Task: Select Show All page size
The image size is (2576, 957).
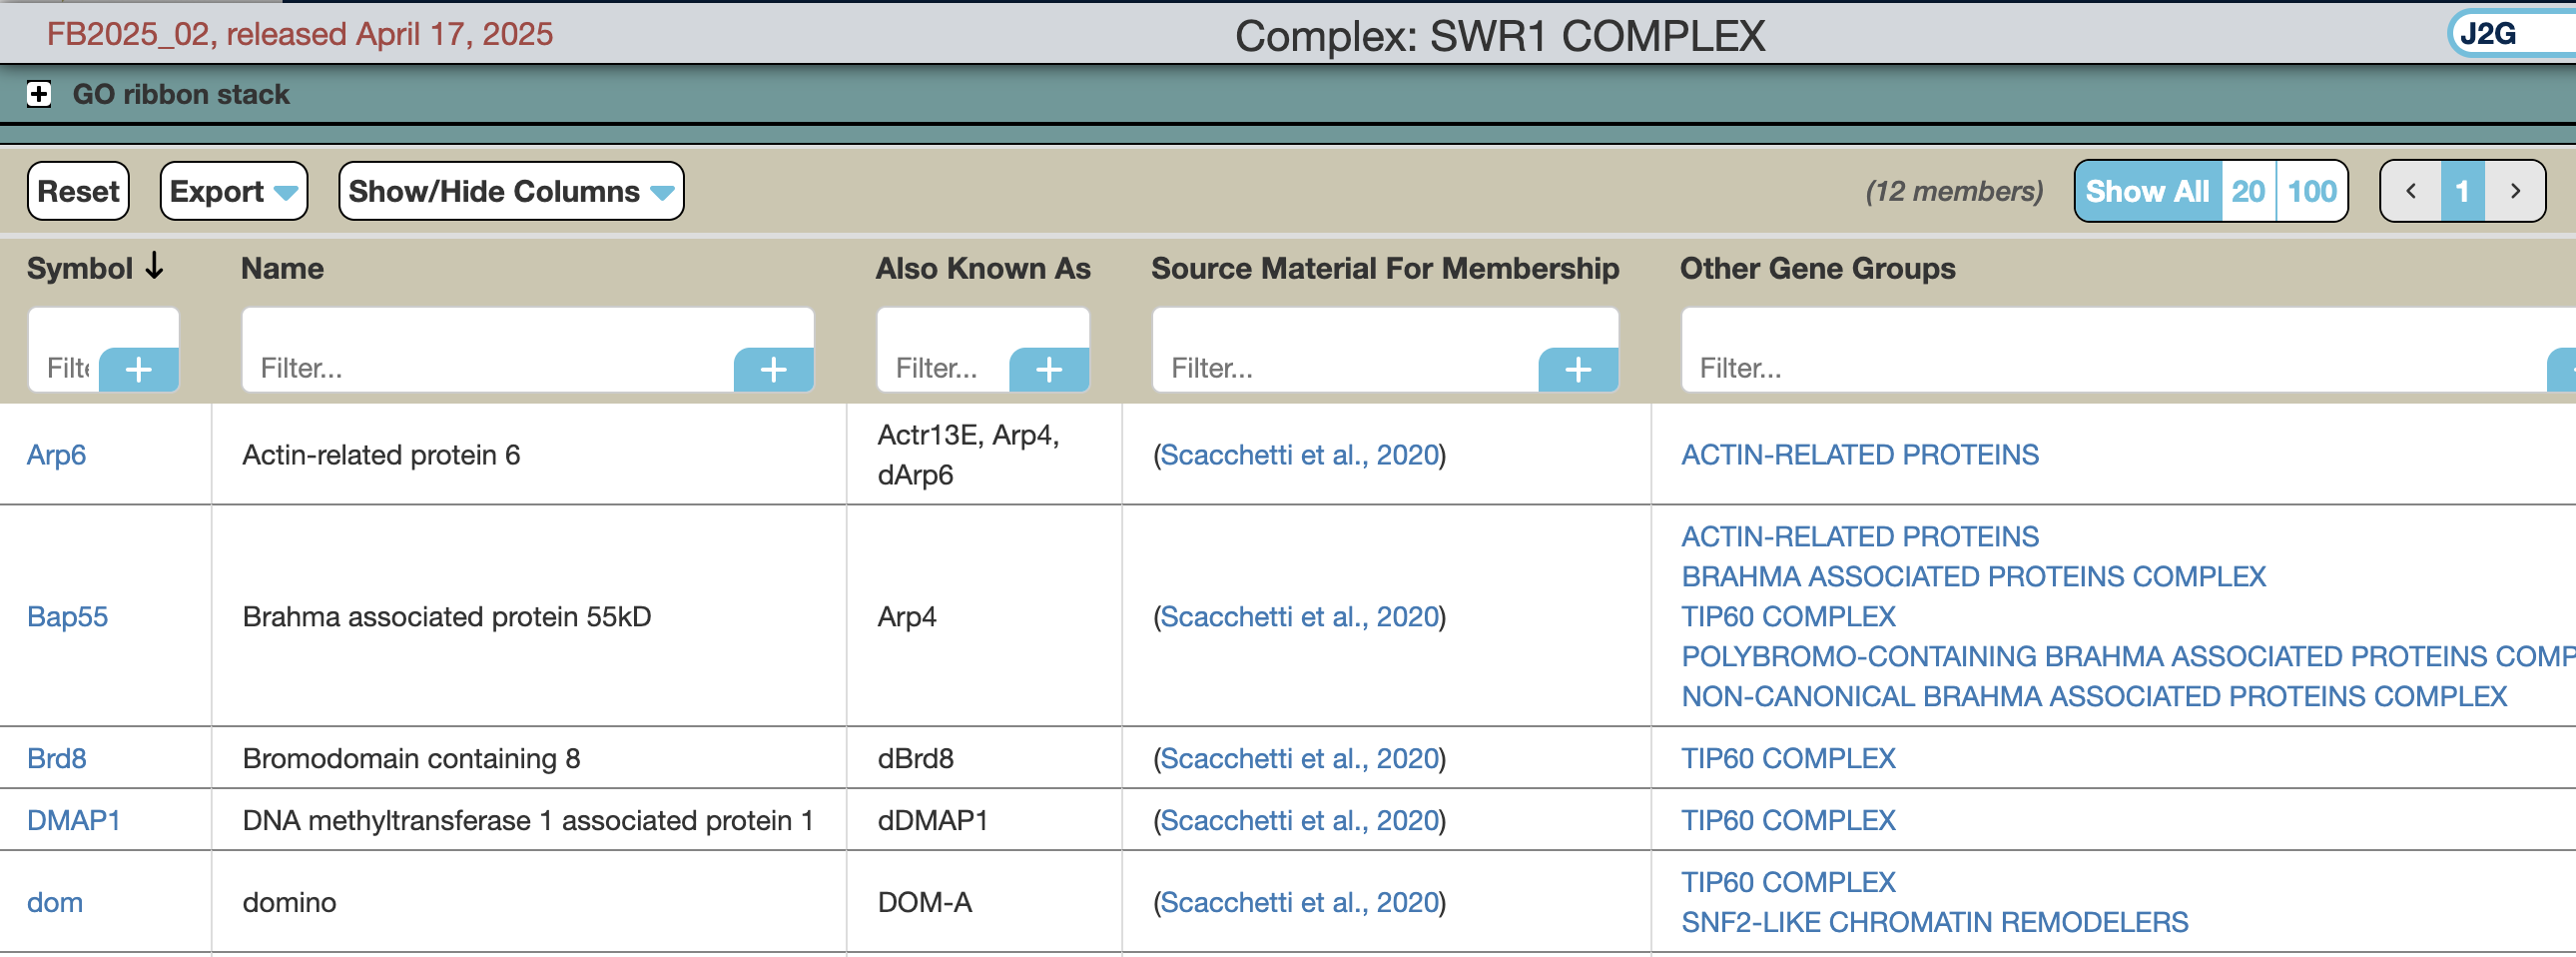Action: pos(2147,191)
